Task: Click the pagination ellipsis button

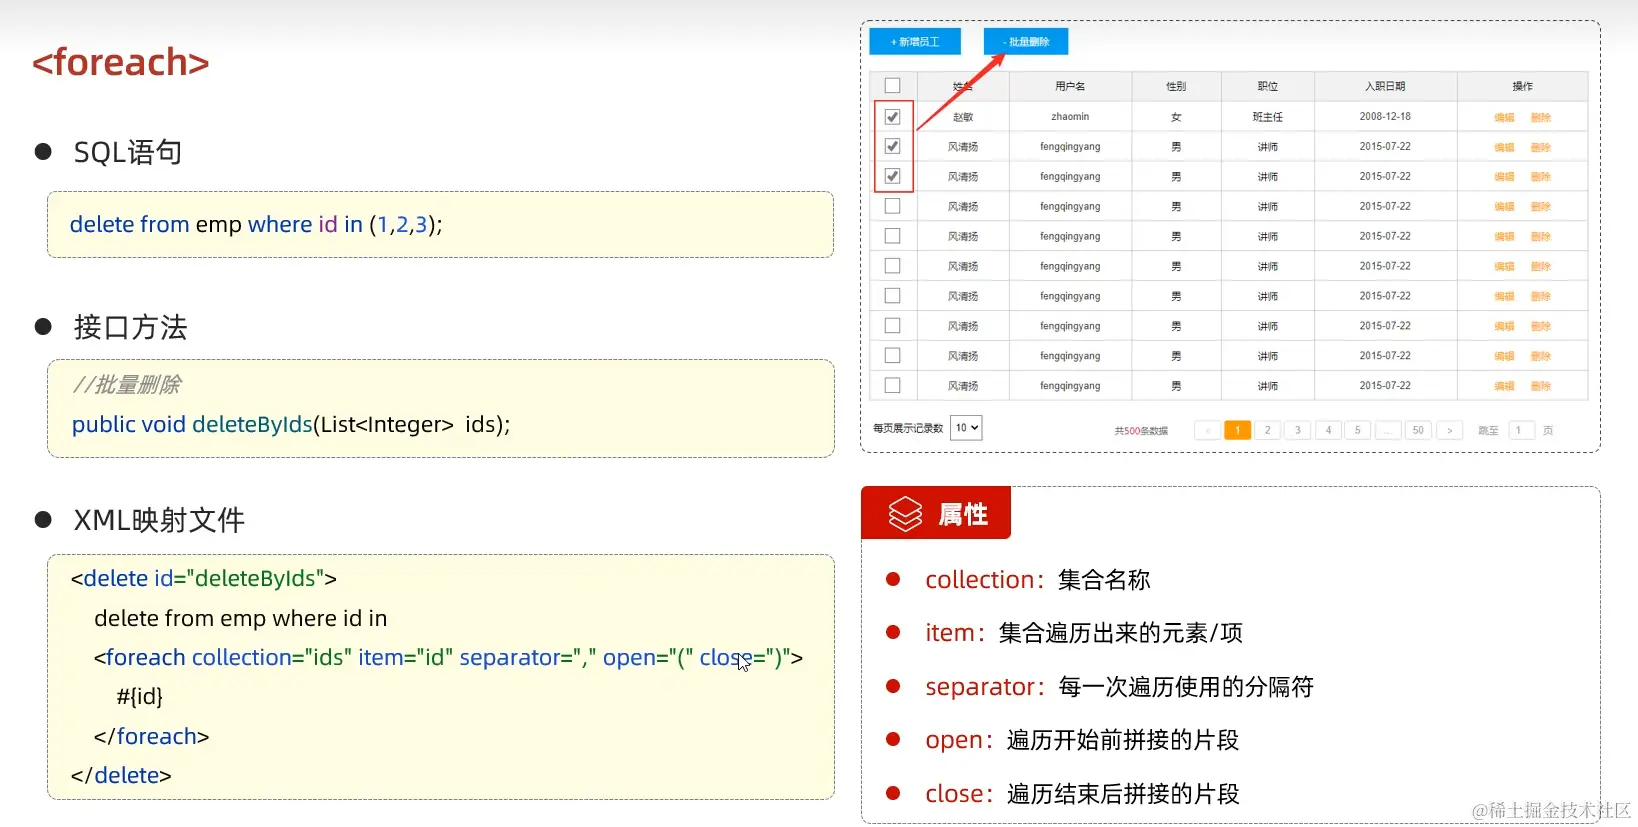Action: pos(1388,430)
